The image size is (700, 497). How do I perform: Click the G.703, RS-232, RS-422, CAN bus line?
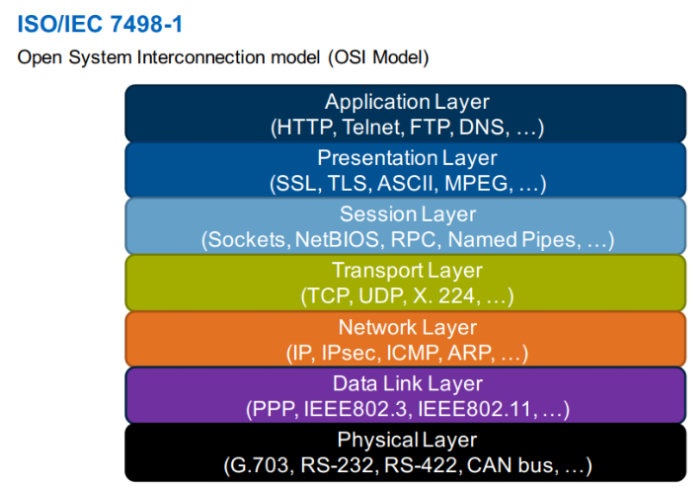tap(408, 466)
